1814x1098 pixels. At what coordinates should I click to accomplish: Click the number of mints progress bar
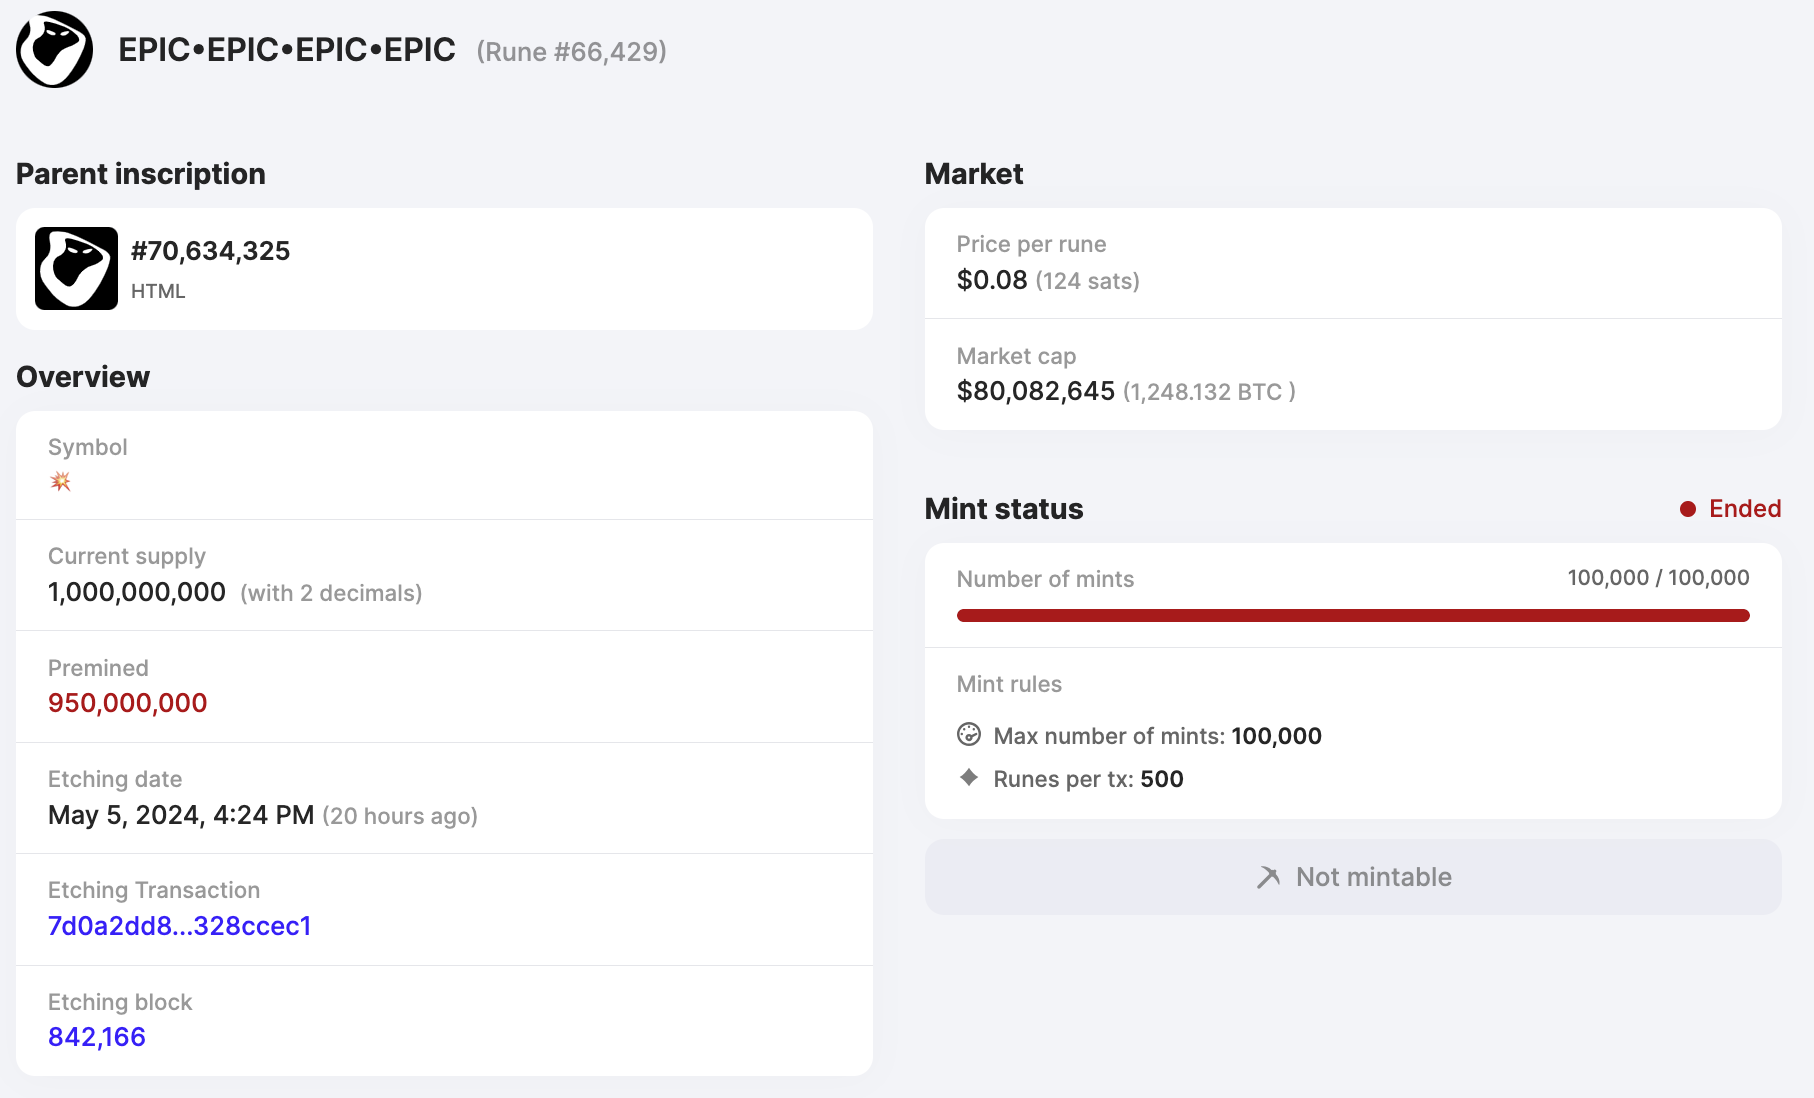pos(1353,616)
